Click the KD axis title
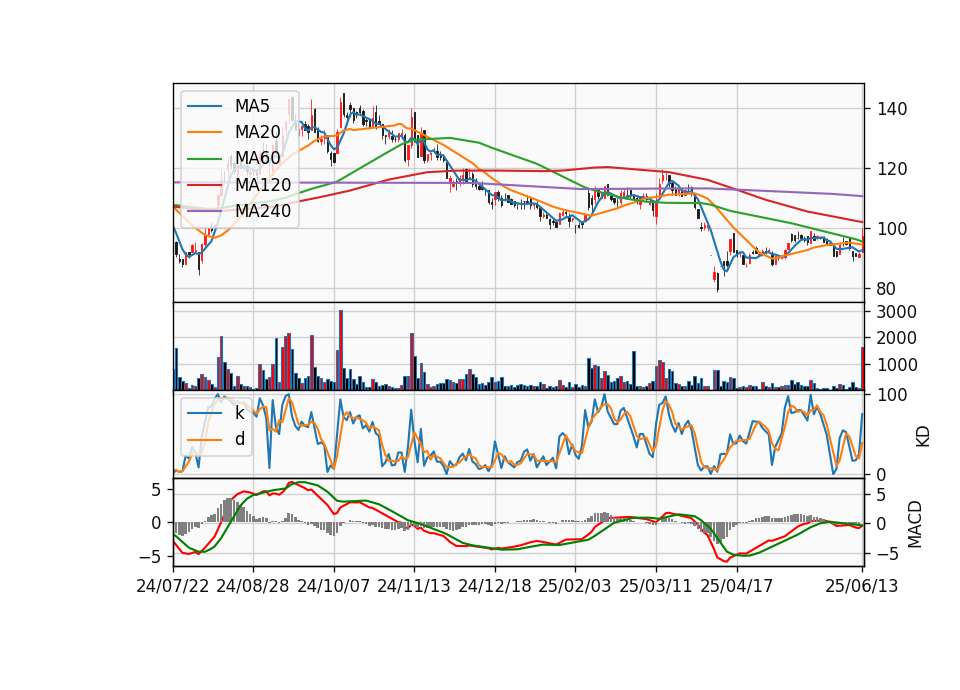960x690 pixels. tap(923, 437)
